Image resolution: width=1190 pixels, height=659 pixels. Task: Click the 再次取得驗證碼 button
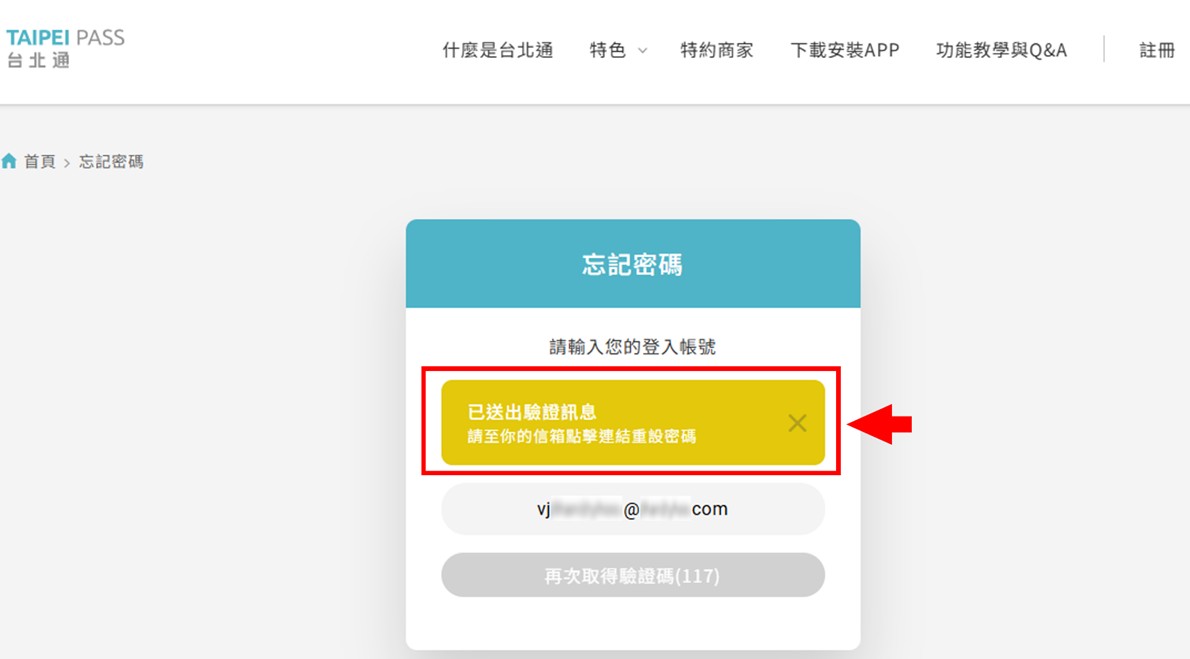click(x=633, y=575)
